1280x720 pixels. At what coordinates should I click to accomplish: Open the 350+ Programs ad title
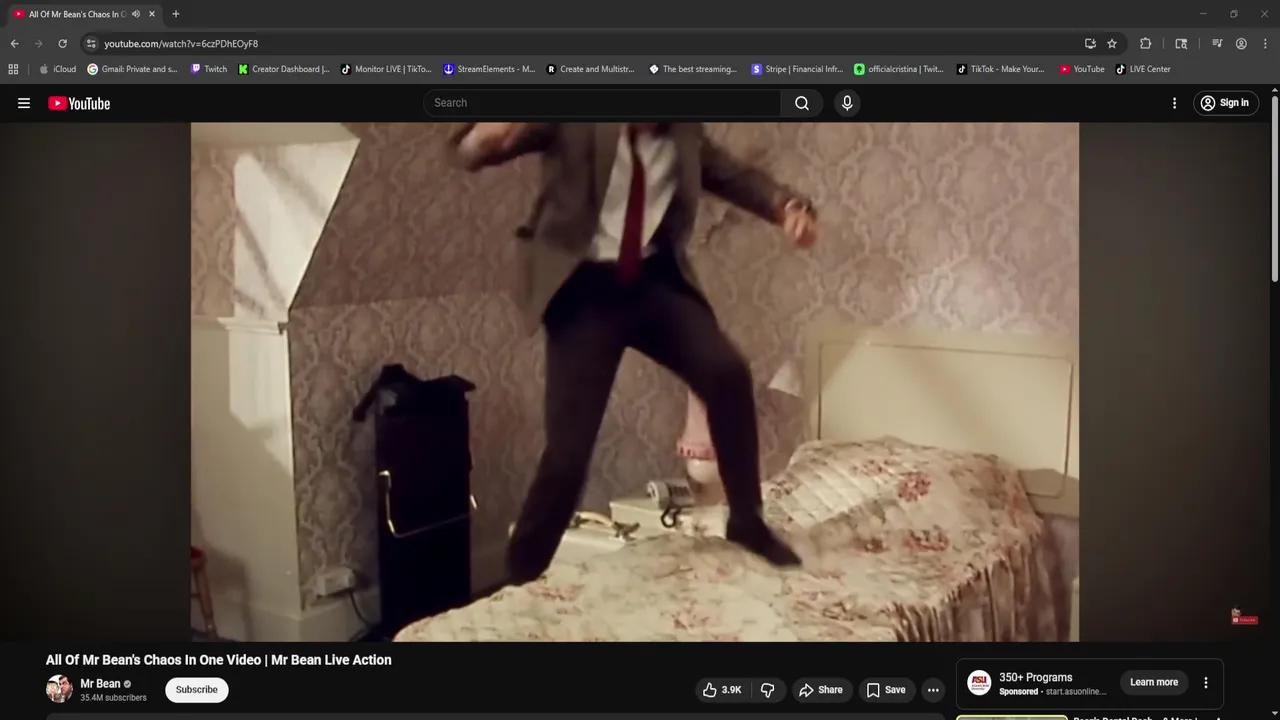tap(1035, 677)
